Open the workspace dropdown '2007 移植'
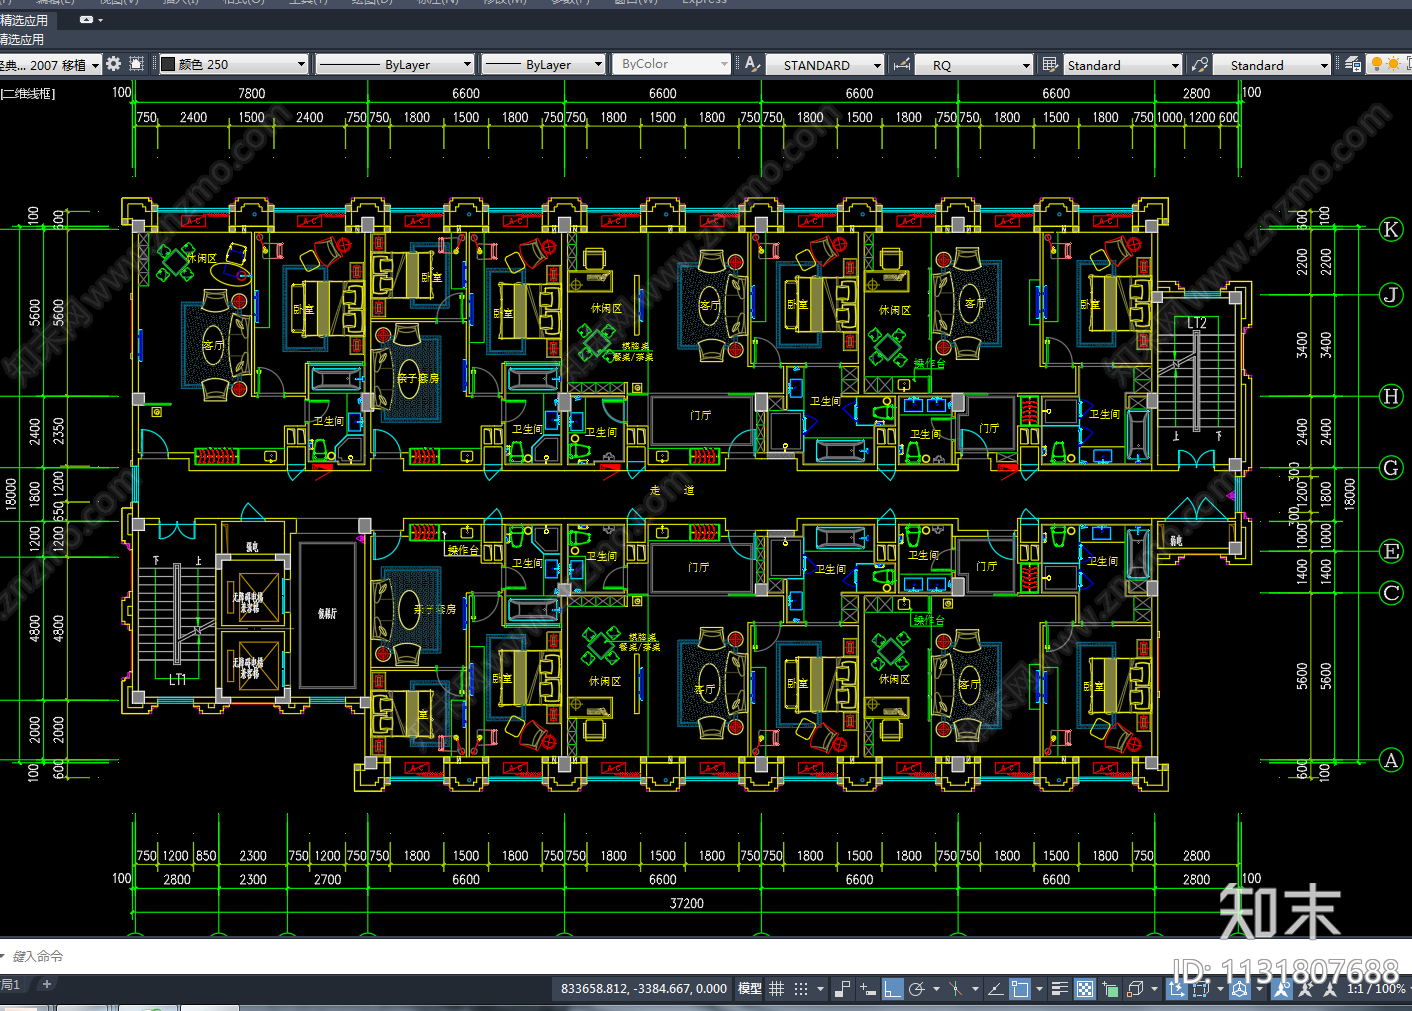The width and height of the screenshot is (1412, 1011). coord(50,64)
